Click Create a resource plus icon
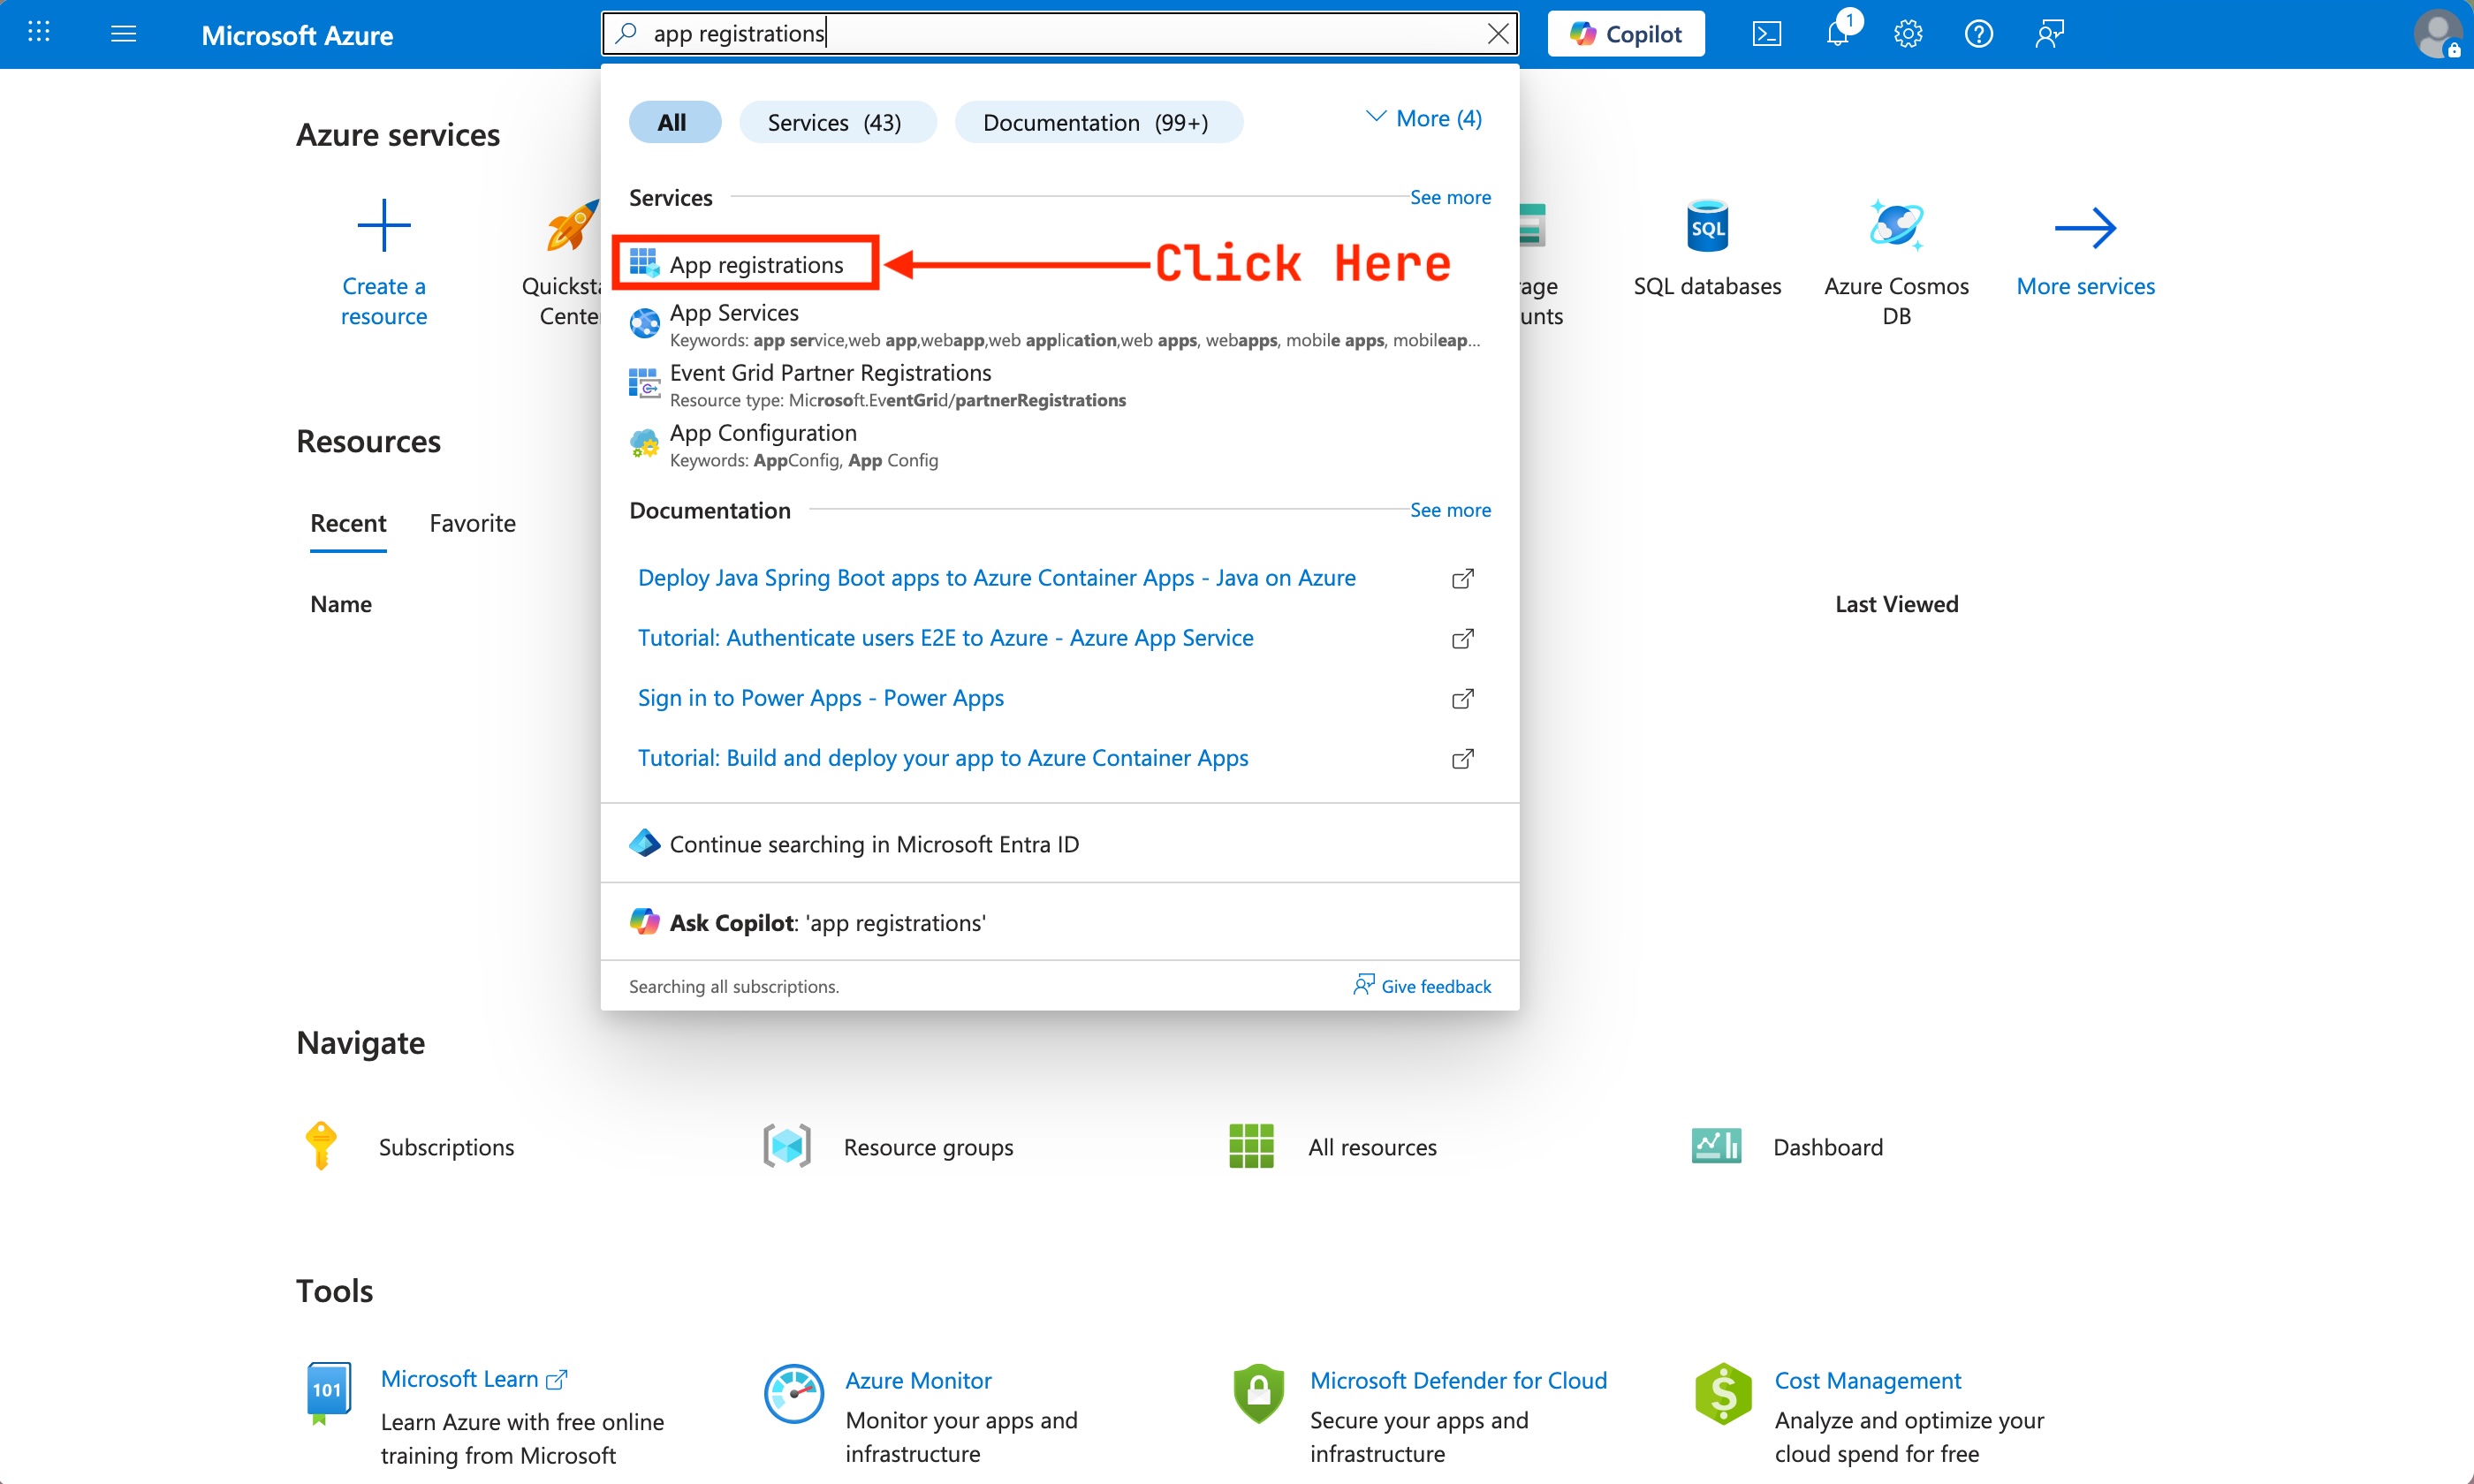This screenshot has width=2474, height=1484. [383, 225]
